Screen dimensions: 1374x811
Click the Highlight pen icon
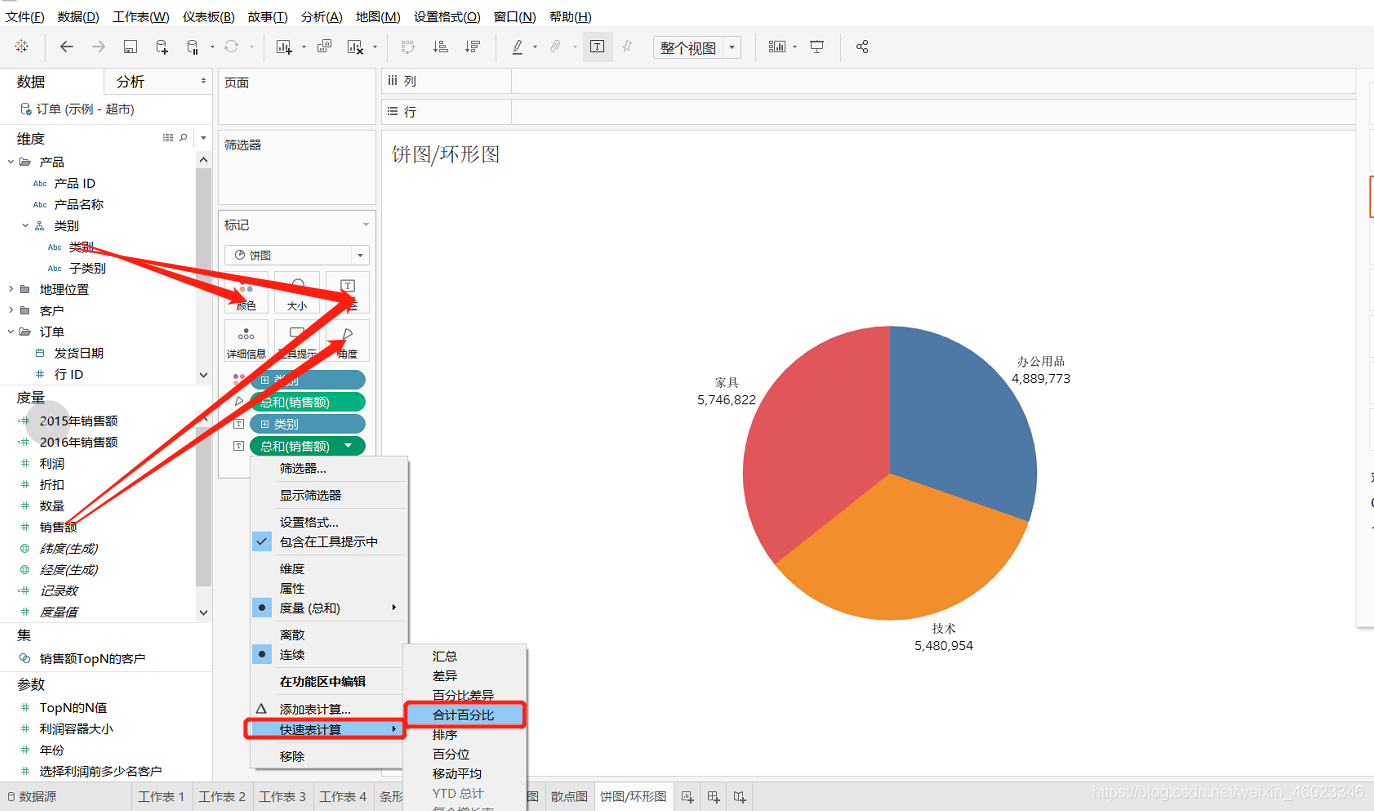tap(517, 46)
